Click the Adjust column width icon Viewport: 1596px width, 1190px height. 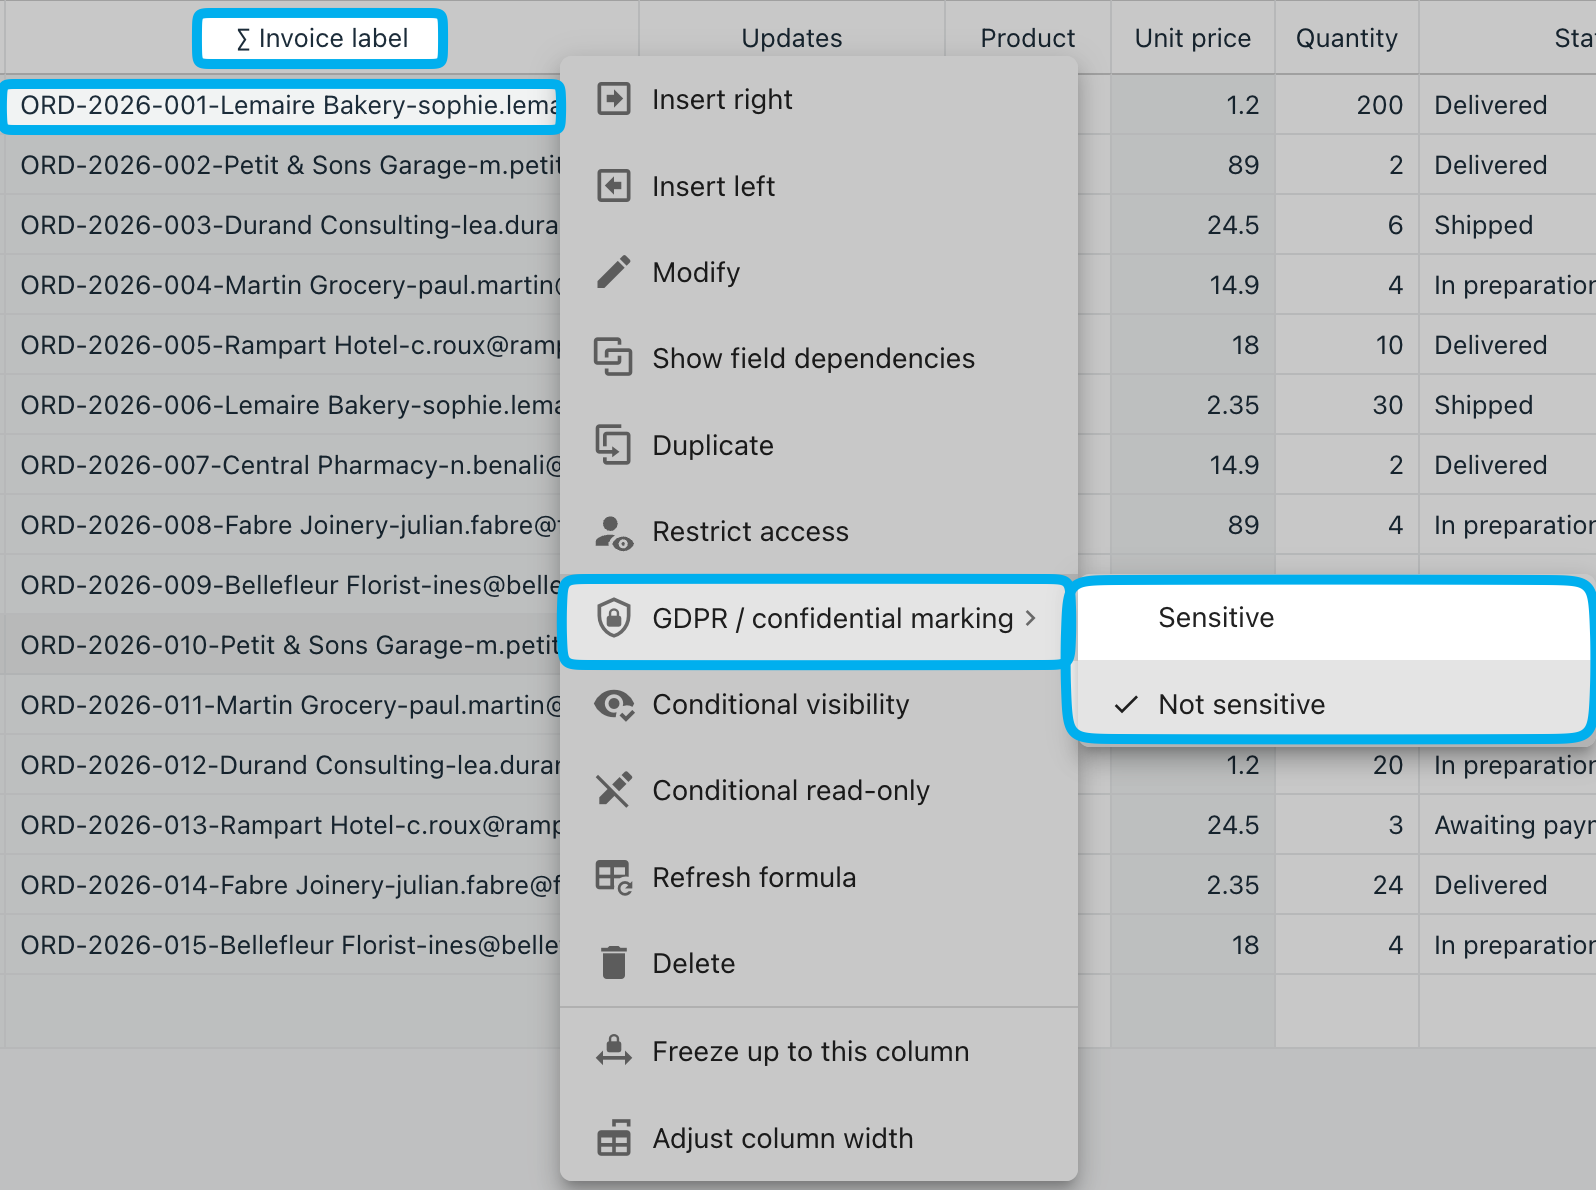(614, 1138)
